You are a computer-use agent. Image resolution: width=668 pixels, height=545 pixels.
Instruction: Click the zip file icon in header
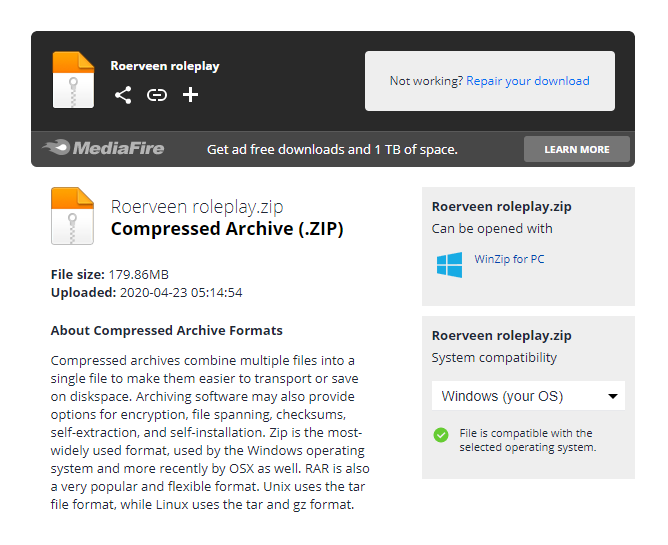pyautogui.click(x=73, y=79)
